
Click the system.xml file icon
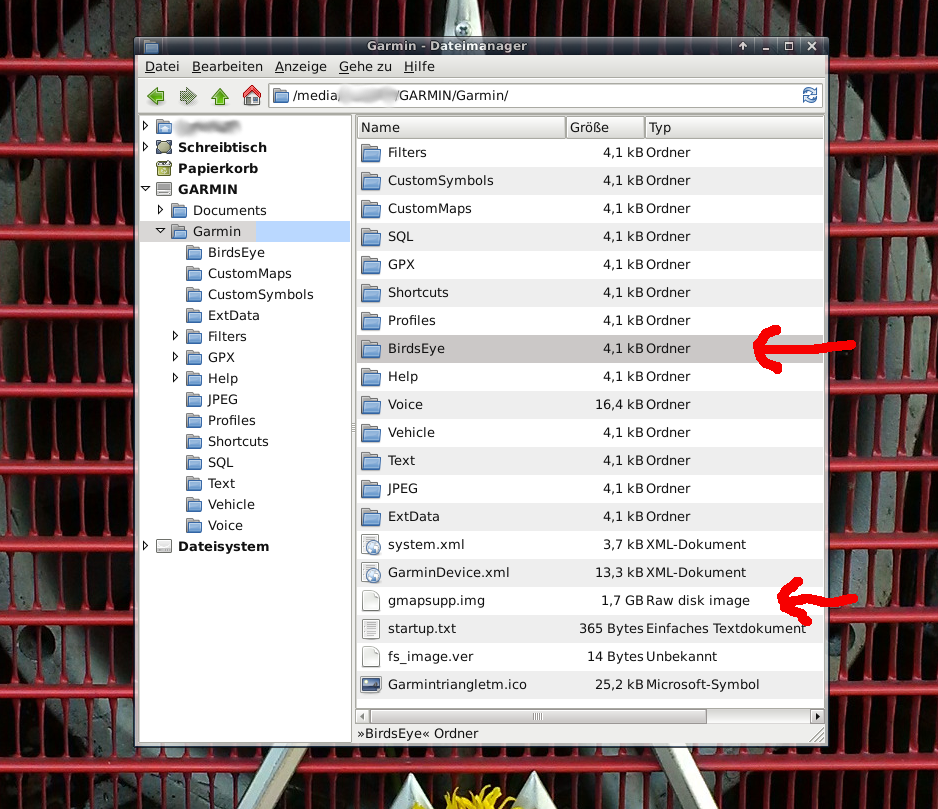click(x=371, y=545)
